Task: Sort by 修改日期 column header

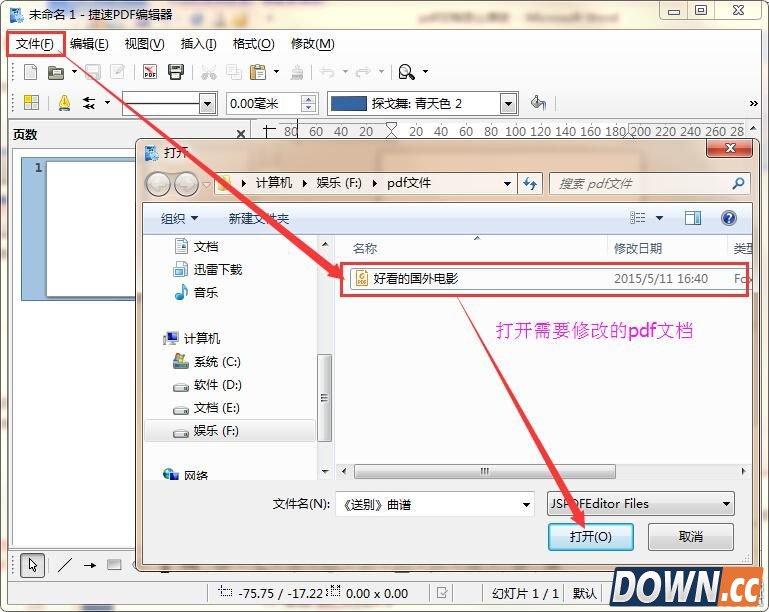Action: pos(638,249)
